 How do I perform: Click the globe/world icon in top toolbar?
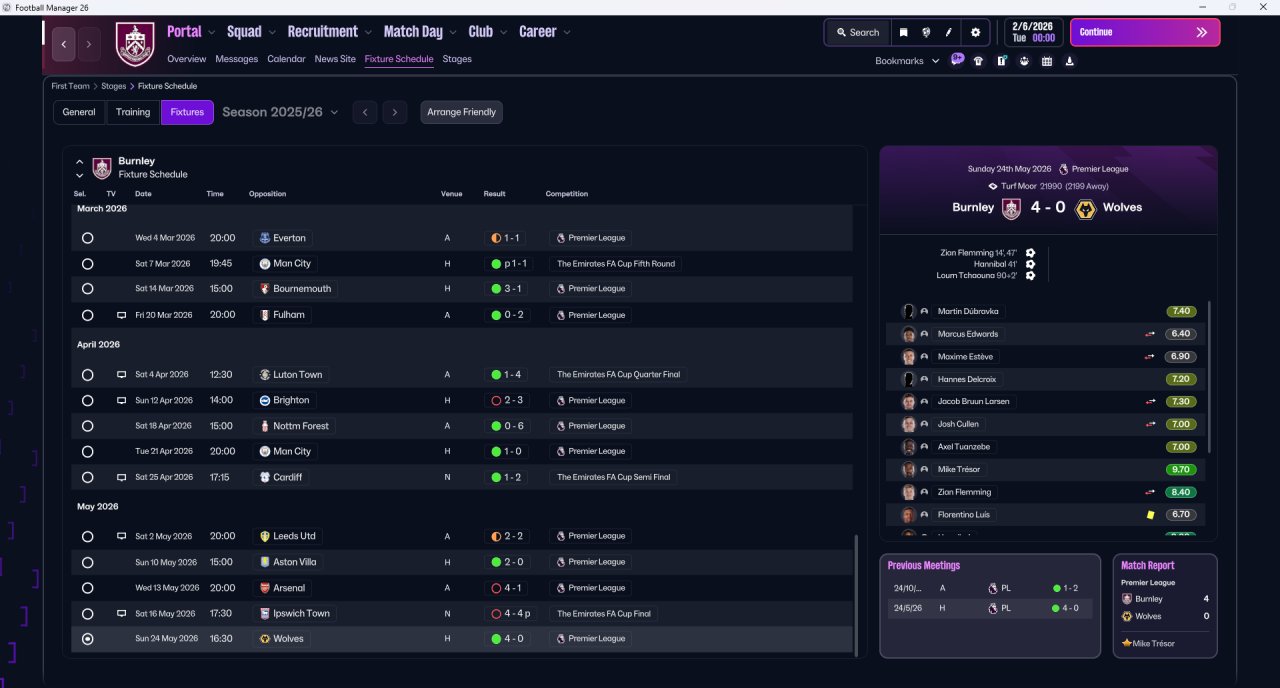926,32
